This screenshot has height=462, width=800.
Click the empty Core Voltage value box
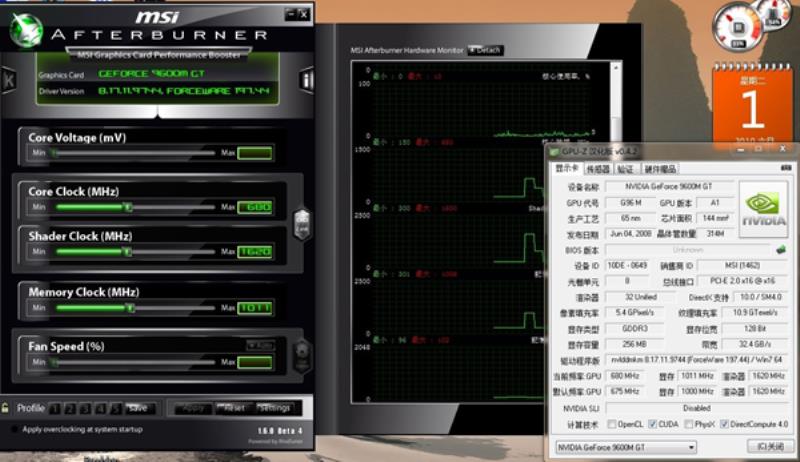(255, 153)
